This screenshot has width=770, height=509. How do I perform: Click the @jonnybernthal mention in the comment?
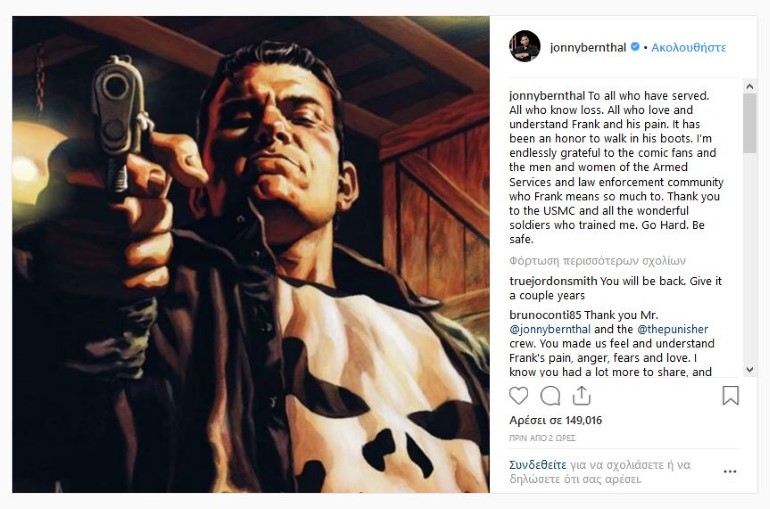552,328
